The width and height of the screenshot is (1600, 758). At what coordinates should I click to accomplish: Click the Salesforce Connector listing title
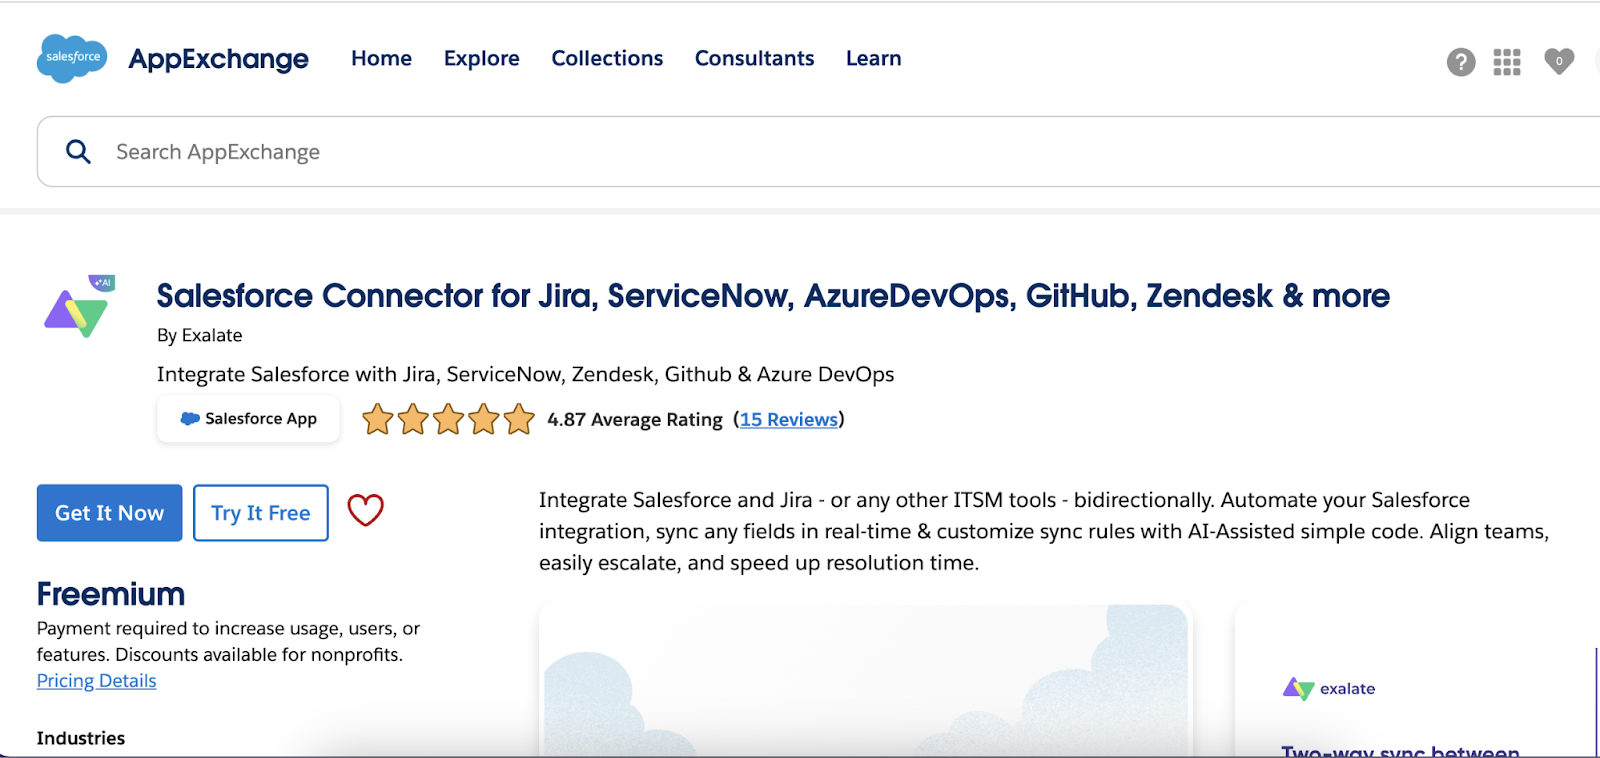(x=772, y=296)
